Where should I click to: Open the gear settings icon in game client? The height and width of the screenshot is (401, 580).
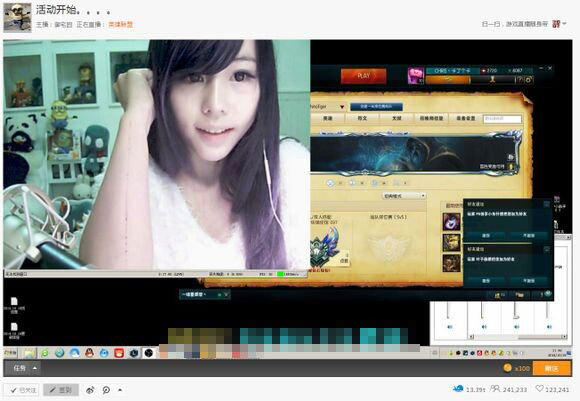529,80
